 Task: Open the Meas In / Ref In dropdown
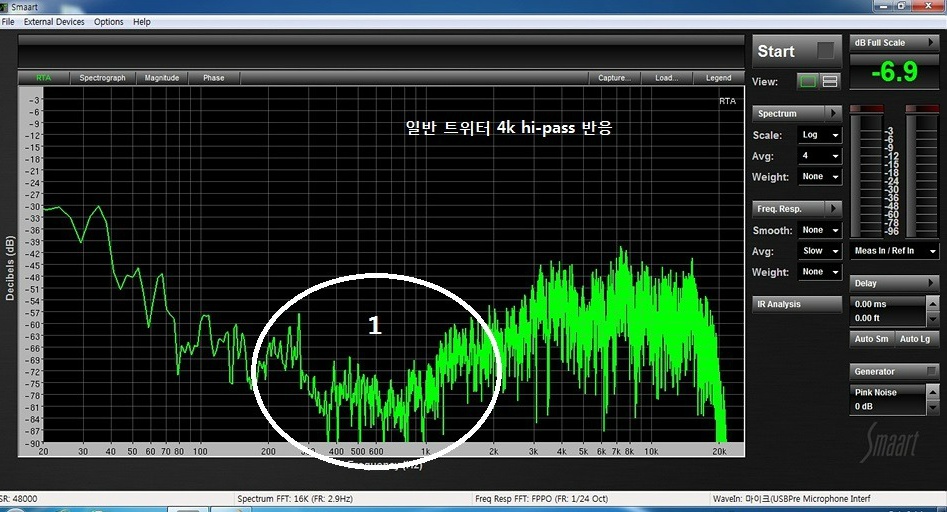pyautogui.click(x=894, y=251)
